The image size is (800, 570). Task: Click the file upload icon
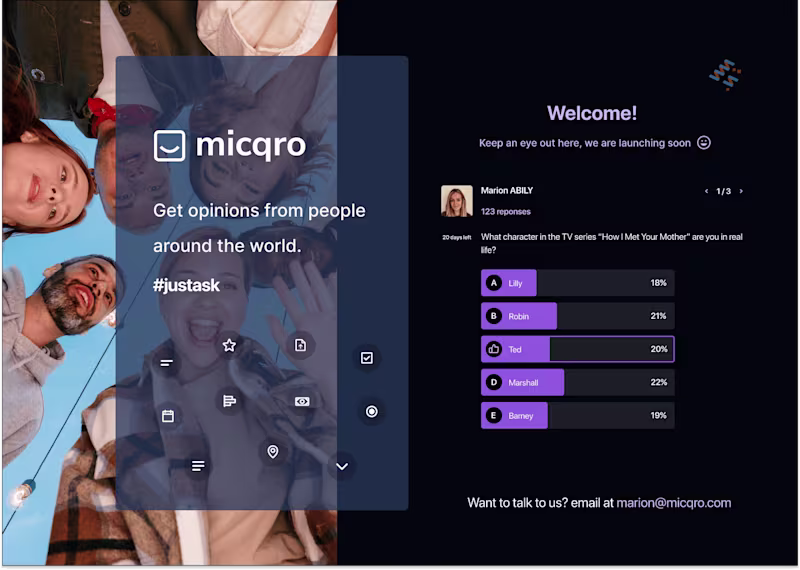(x=301, y=345)
